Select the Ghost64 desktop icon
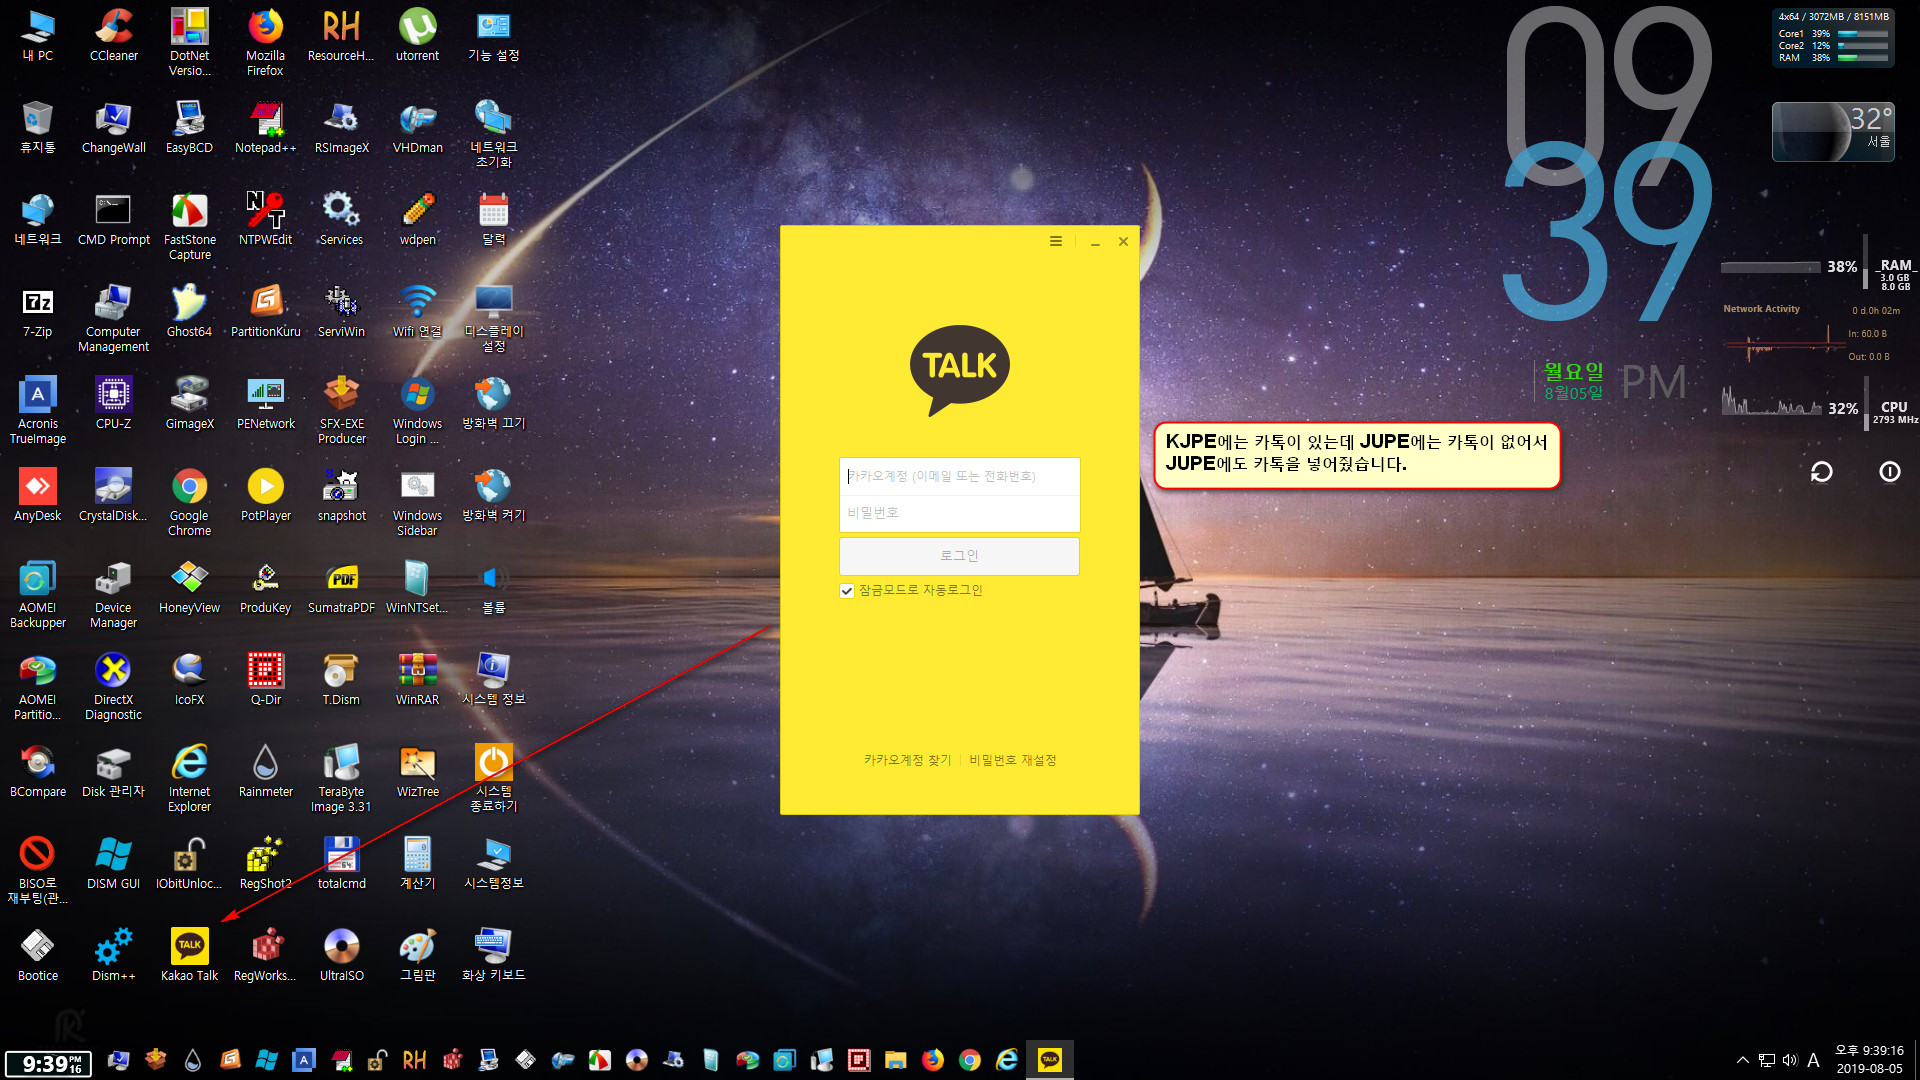Image resolution: width=1920 pixels, height=1080 pixels. 189,311
